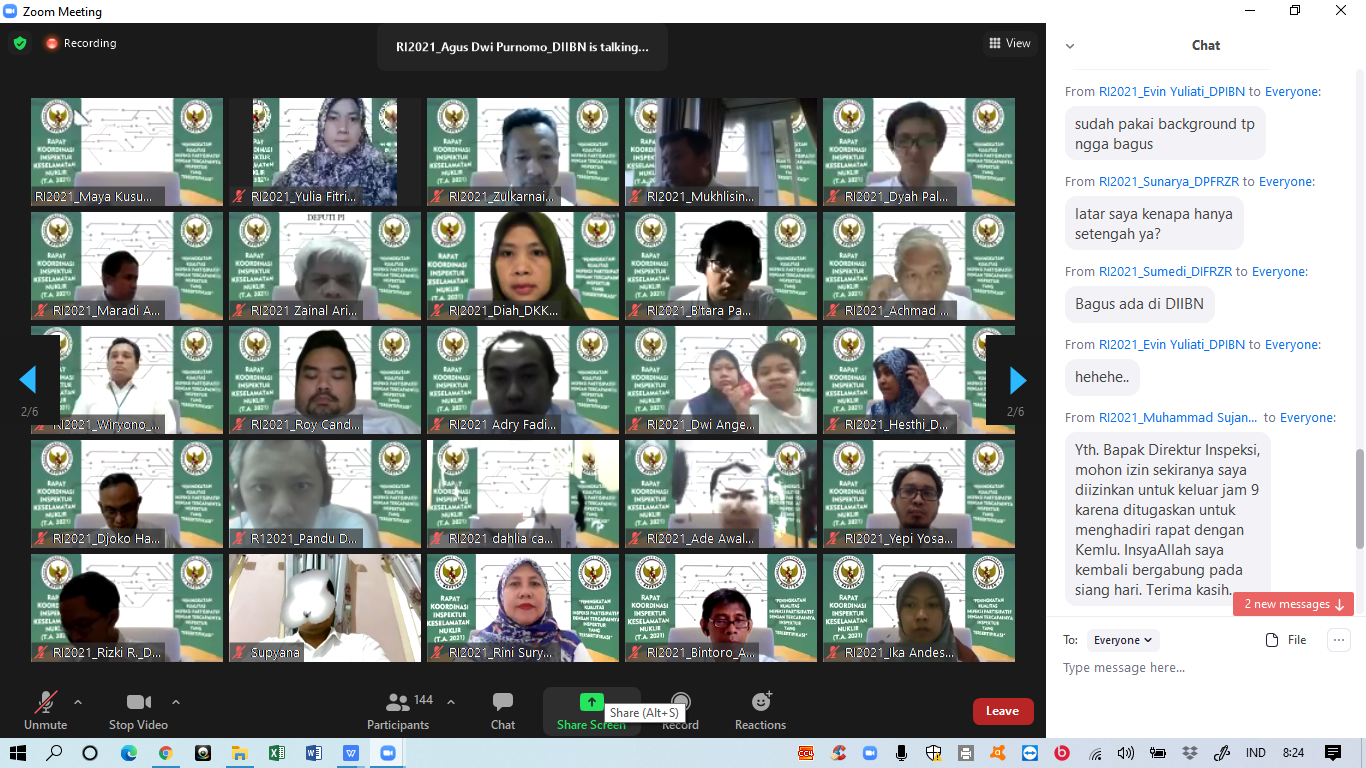
Task: Open Google Chrome from taskbar
Action: point(165,753)
